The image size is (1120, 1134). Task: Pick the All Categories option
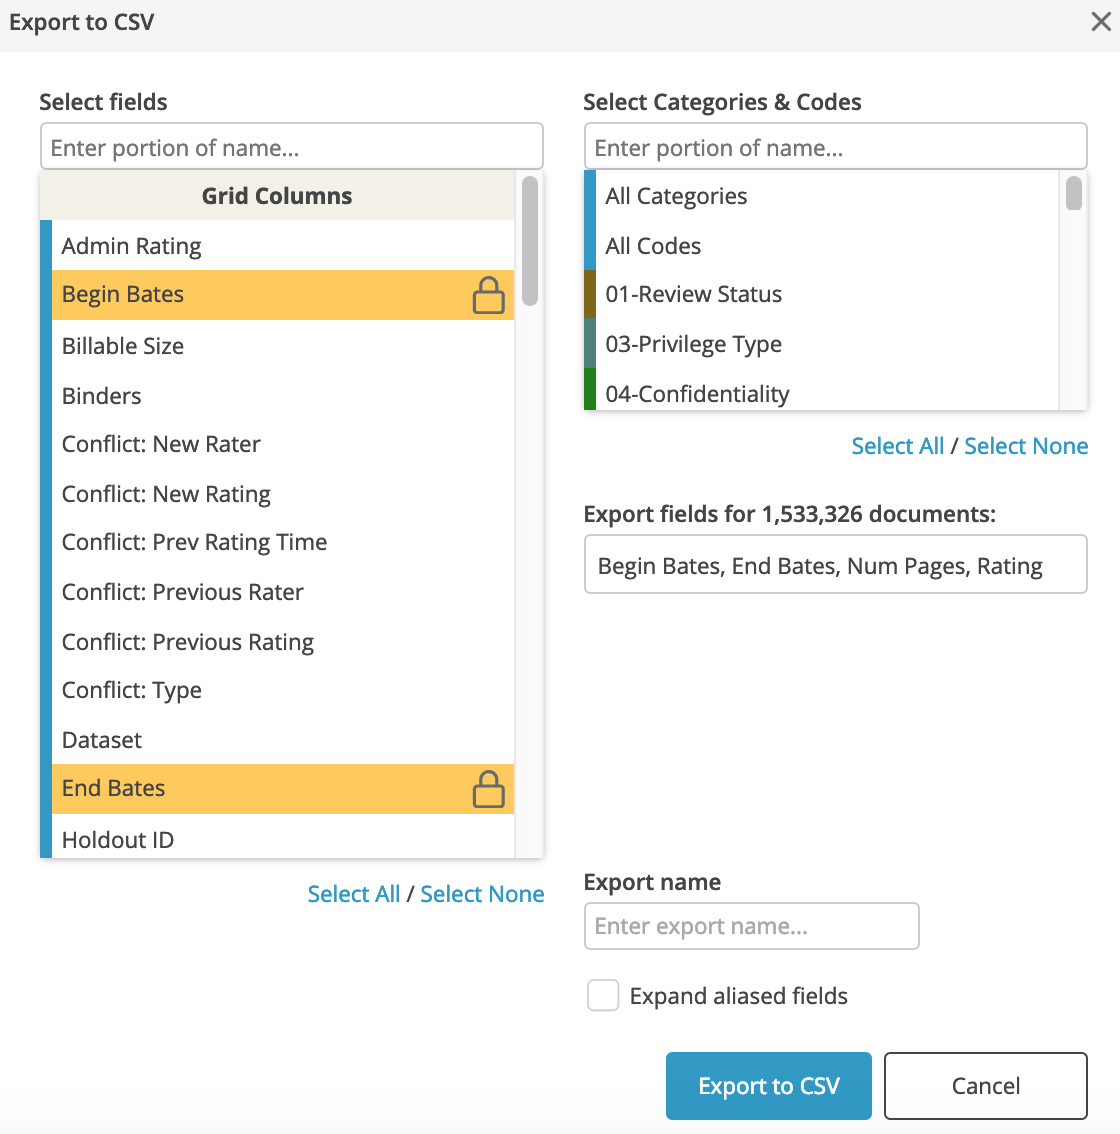(821, 196)
